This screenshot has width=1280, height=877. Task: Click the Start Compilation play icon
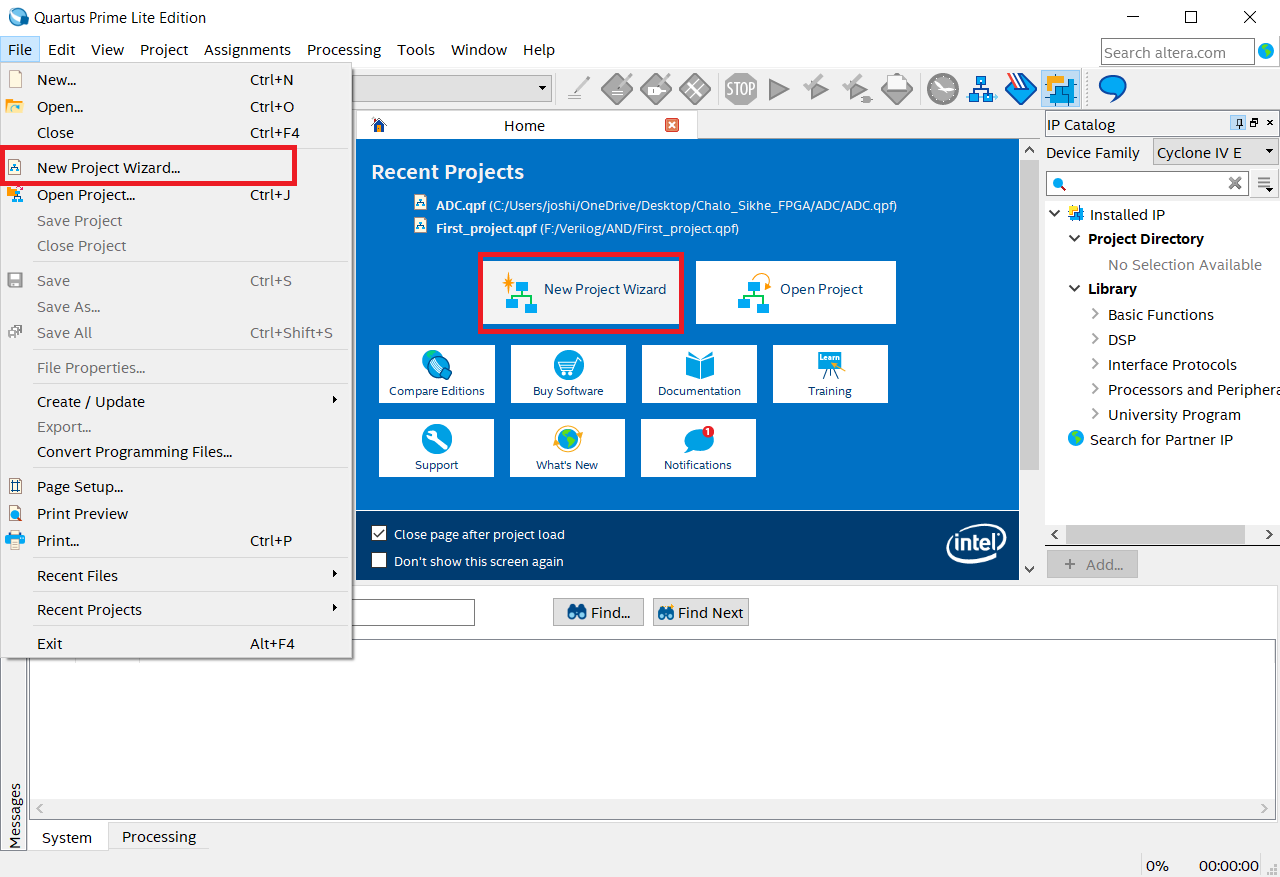click(x=779, y=89)
